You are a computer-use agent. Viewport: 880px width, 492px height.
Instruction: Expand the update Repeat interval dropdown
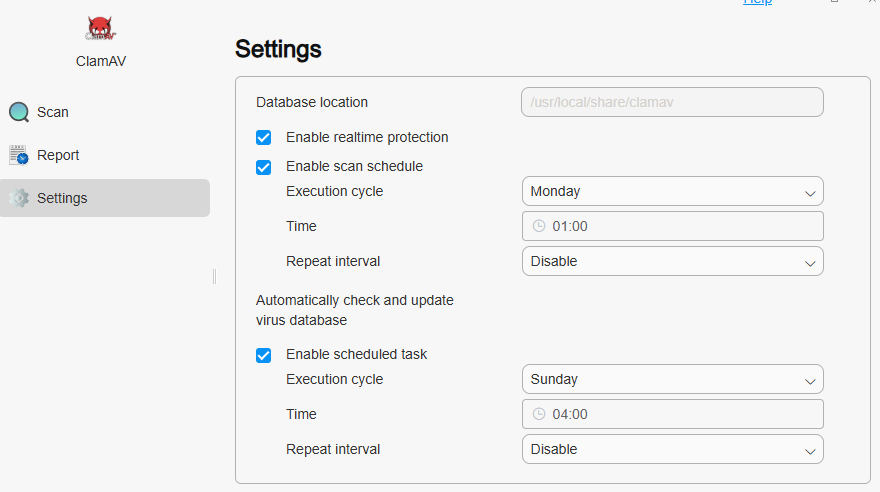pos(672,449)
